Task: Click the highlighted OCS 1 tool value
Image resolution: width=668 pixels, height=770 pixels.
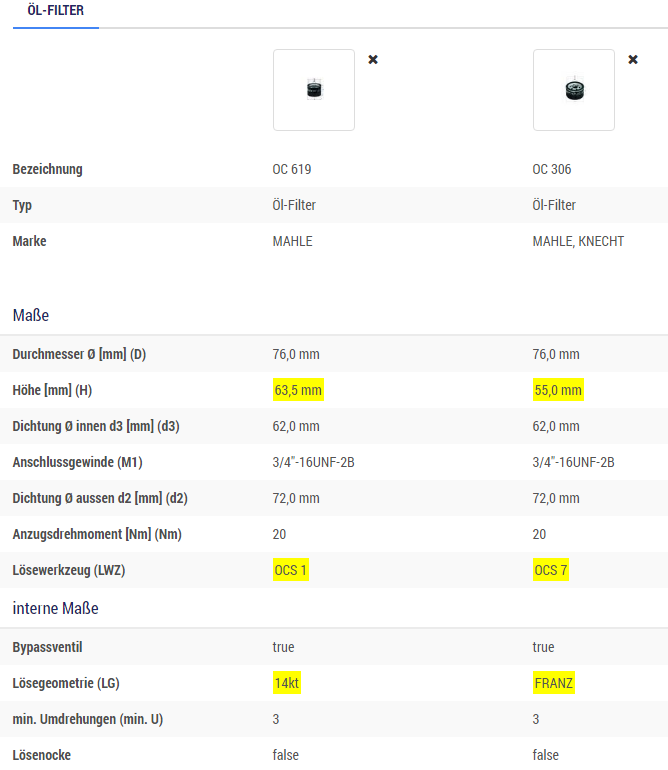Action: point(291,570)
